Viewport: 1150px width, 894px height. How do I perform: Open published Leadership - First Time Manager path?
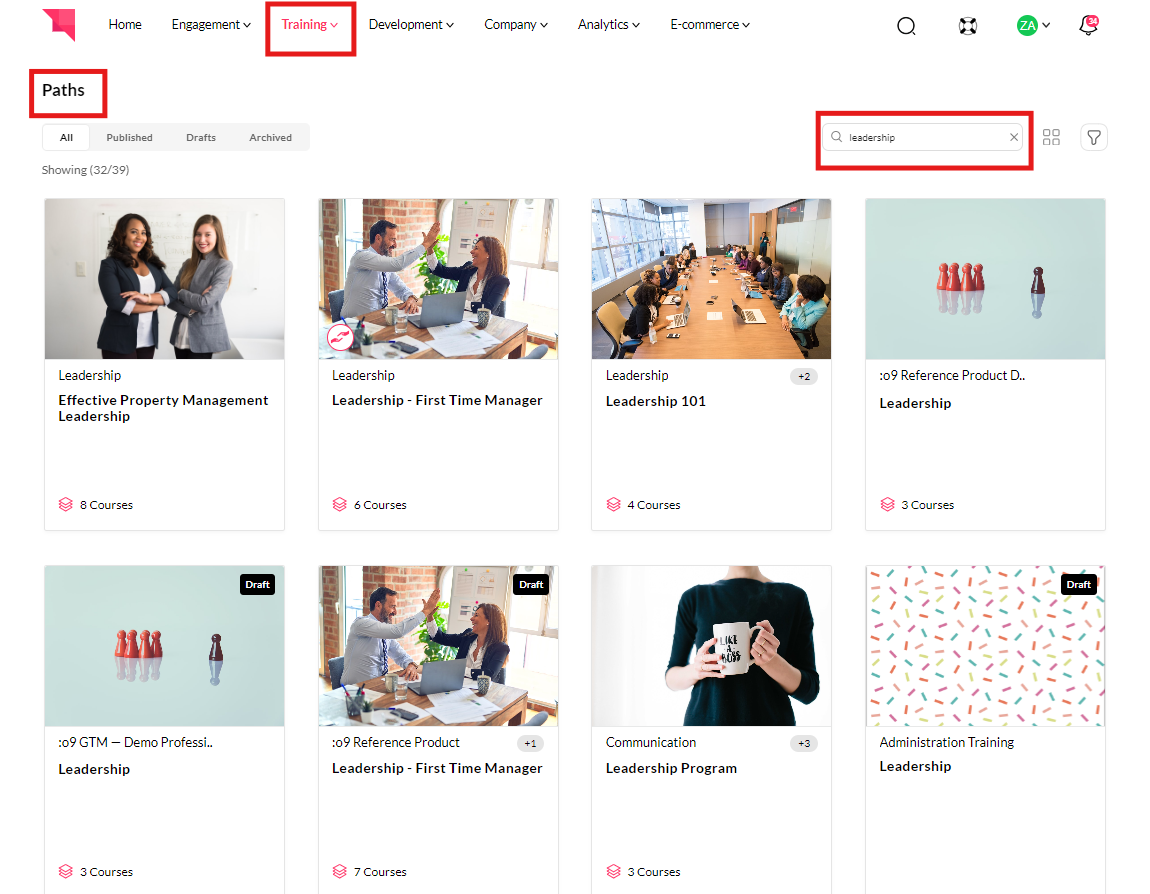pyautogui.click(x=437, y=400)
